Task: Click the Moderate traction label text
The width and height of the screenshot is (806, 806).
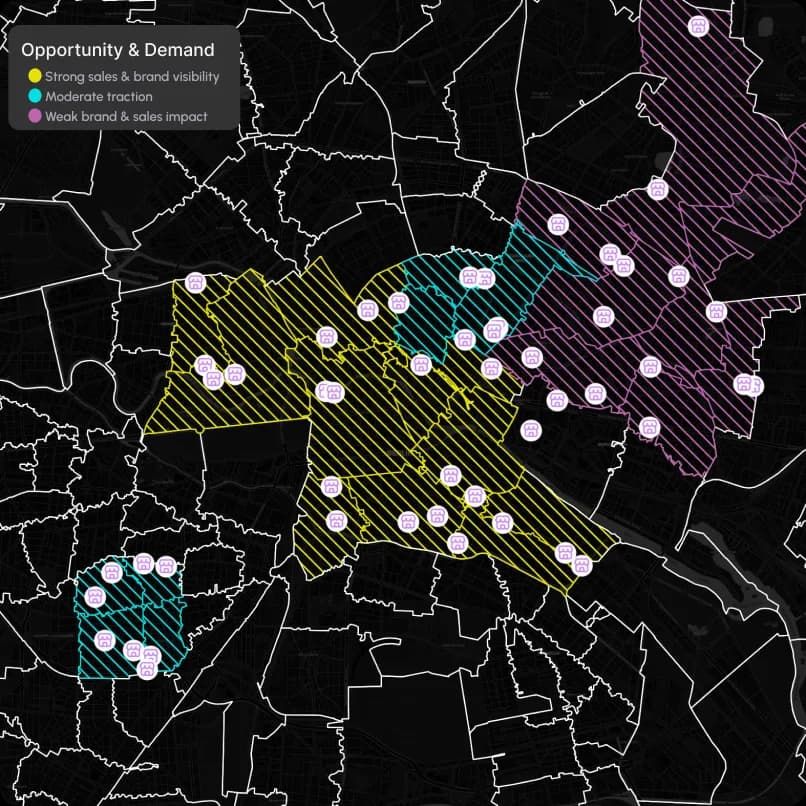Action: 98,96
